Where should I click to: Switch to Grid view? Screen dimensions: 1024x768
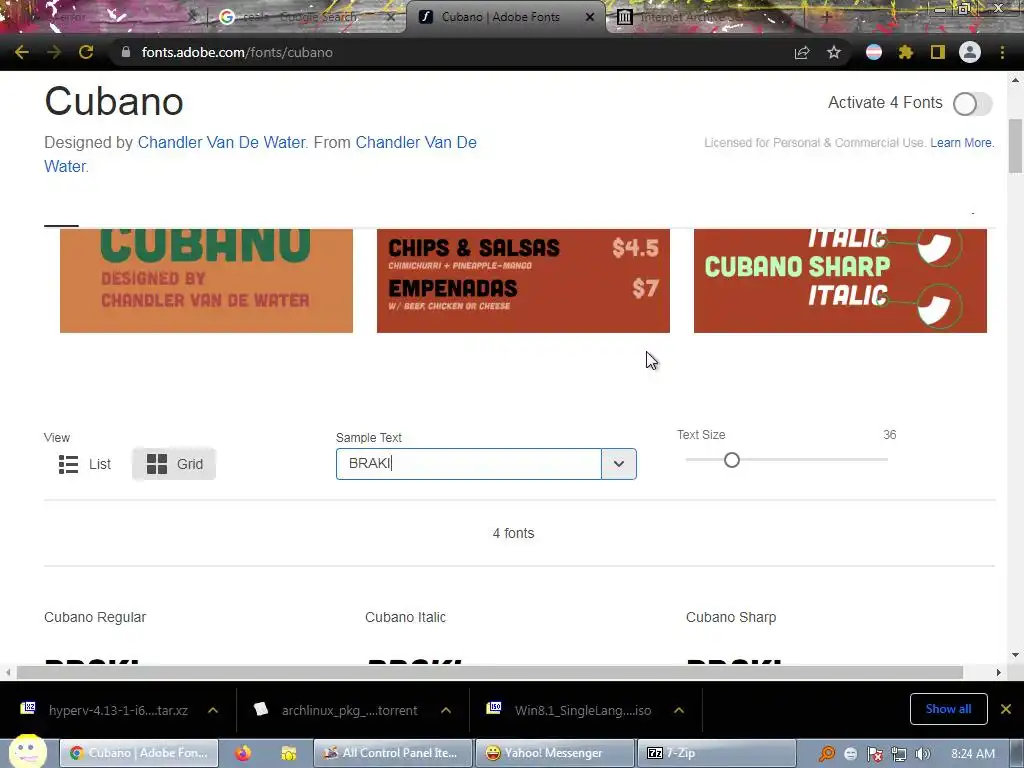(x=174, y=464)
